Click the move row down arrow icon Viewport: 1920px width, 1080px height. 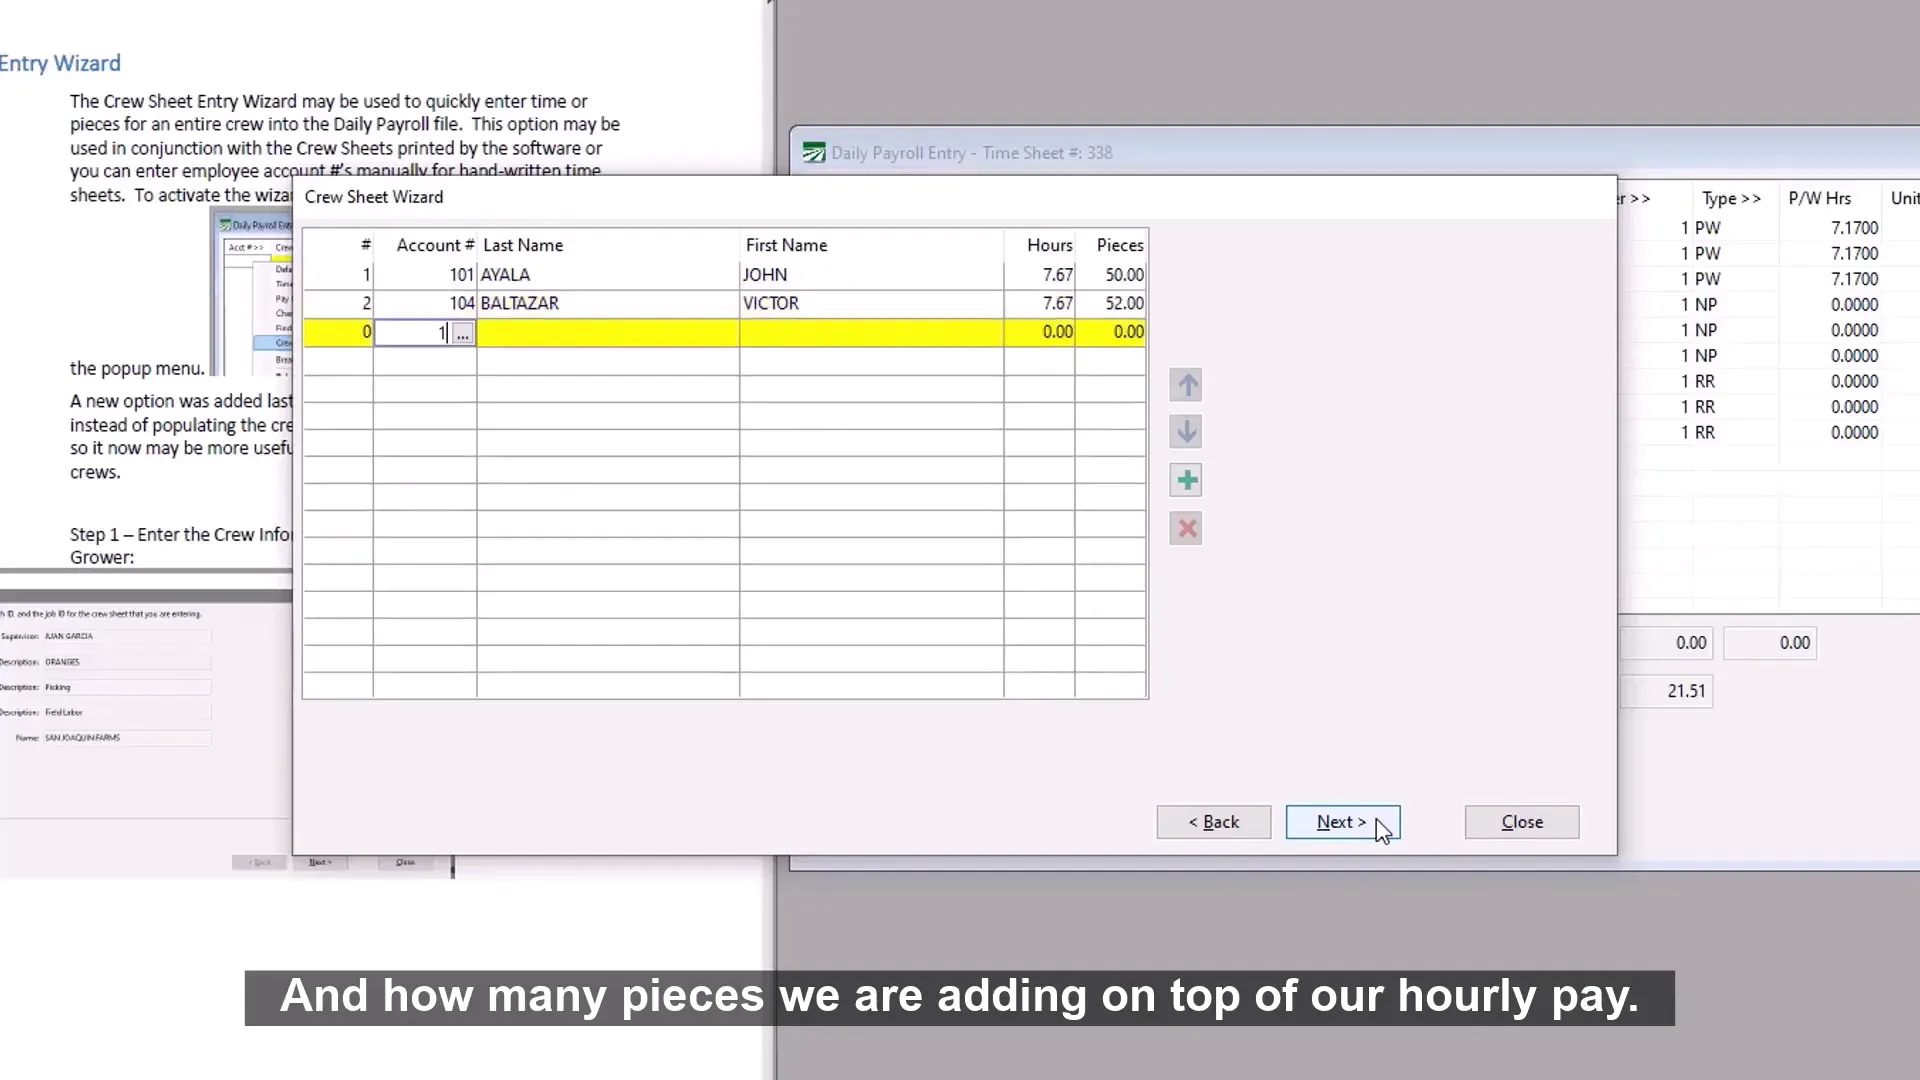coord(1186,432)
